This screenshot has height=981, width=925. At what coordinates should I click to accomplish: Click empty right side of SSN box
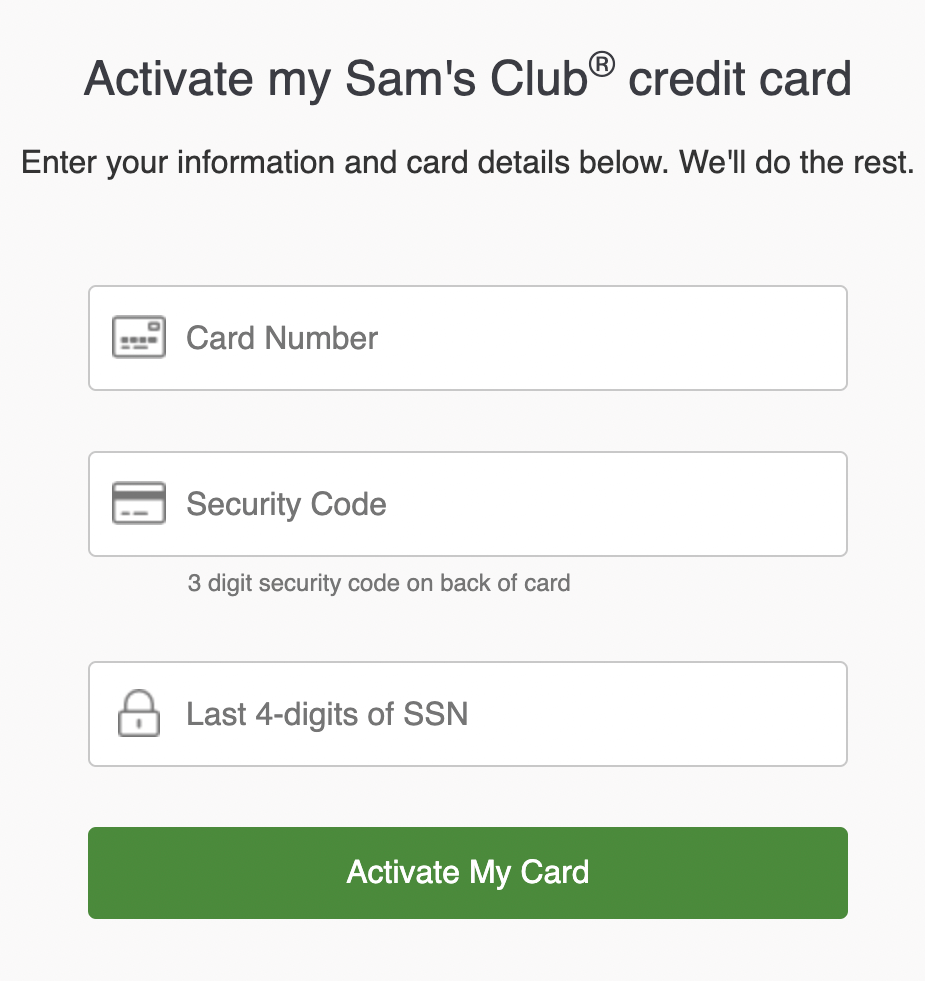[x=688, y=714]
